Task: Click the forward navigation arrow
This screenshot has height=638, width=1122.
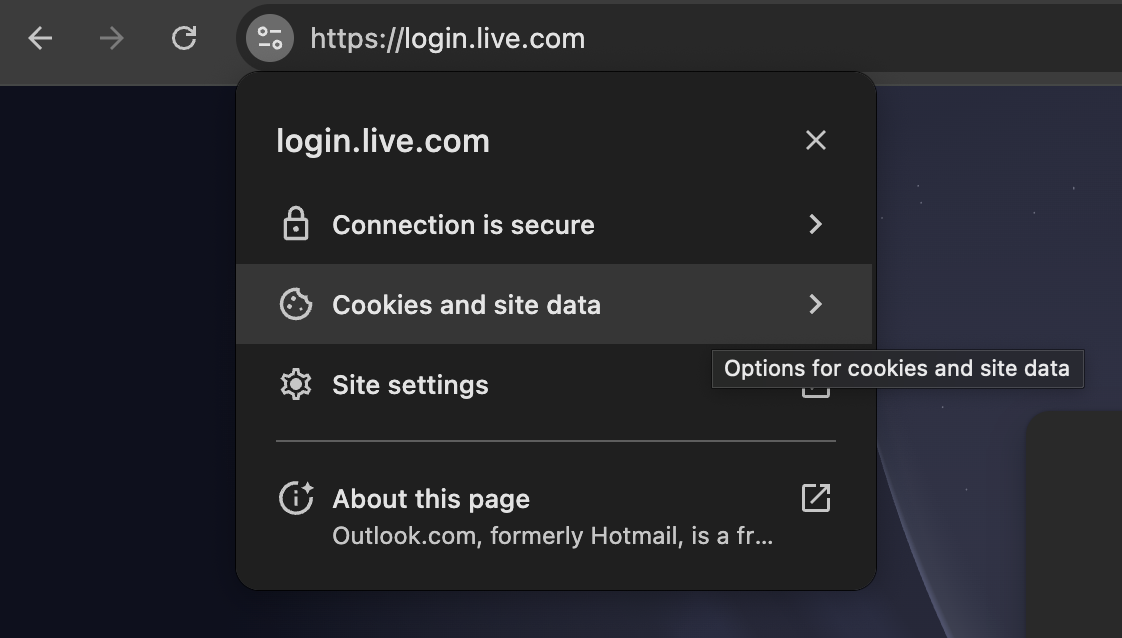Action: [x=111, y=38]
